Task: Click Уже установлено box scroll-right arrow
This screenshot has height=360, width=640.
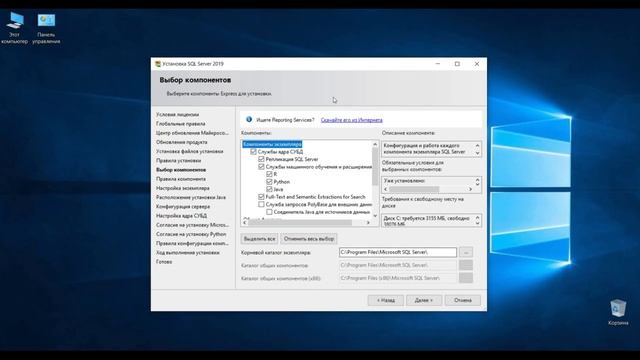Action: [x=470, y=189]
